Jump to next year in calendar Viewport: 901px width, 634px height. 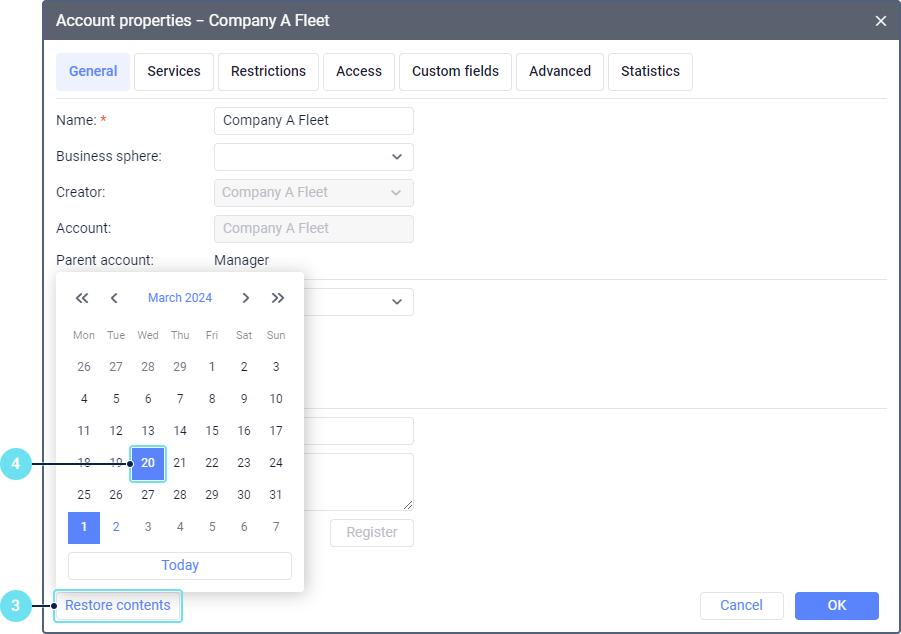click(x=278, y=298)
